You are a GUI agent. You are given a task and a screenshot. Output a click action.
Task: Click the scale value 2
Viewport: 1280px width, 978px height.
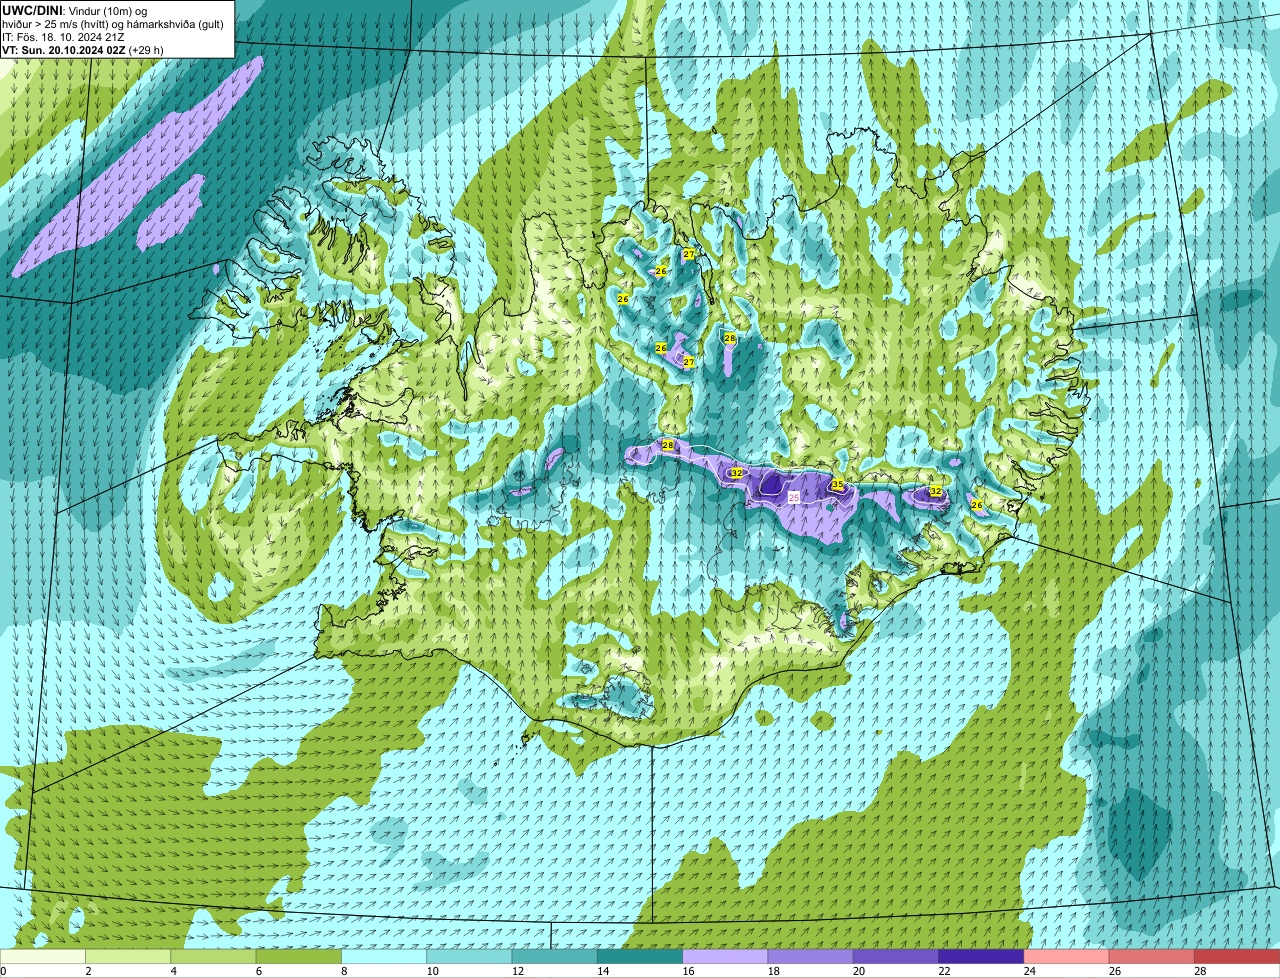88,971
